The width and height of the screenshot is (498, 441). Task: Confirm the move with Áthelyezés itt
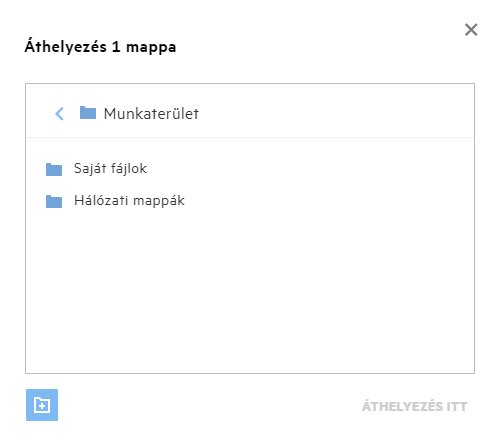pos(415,406)
